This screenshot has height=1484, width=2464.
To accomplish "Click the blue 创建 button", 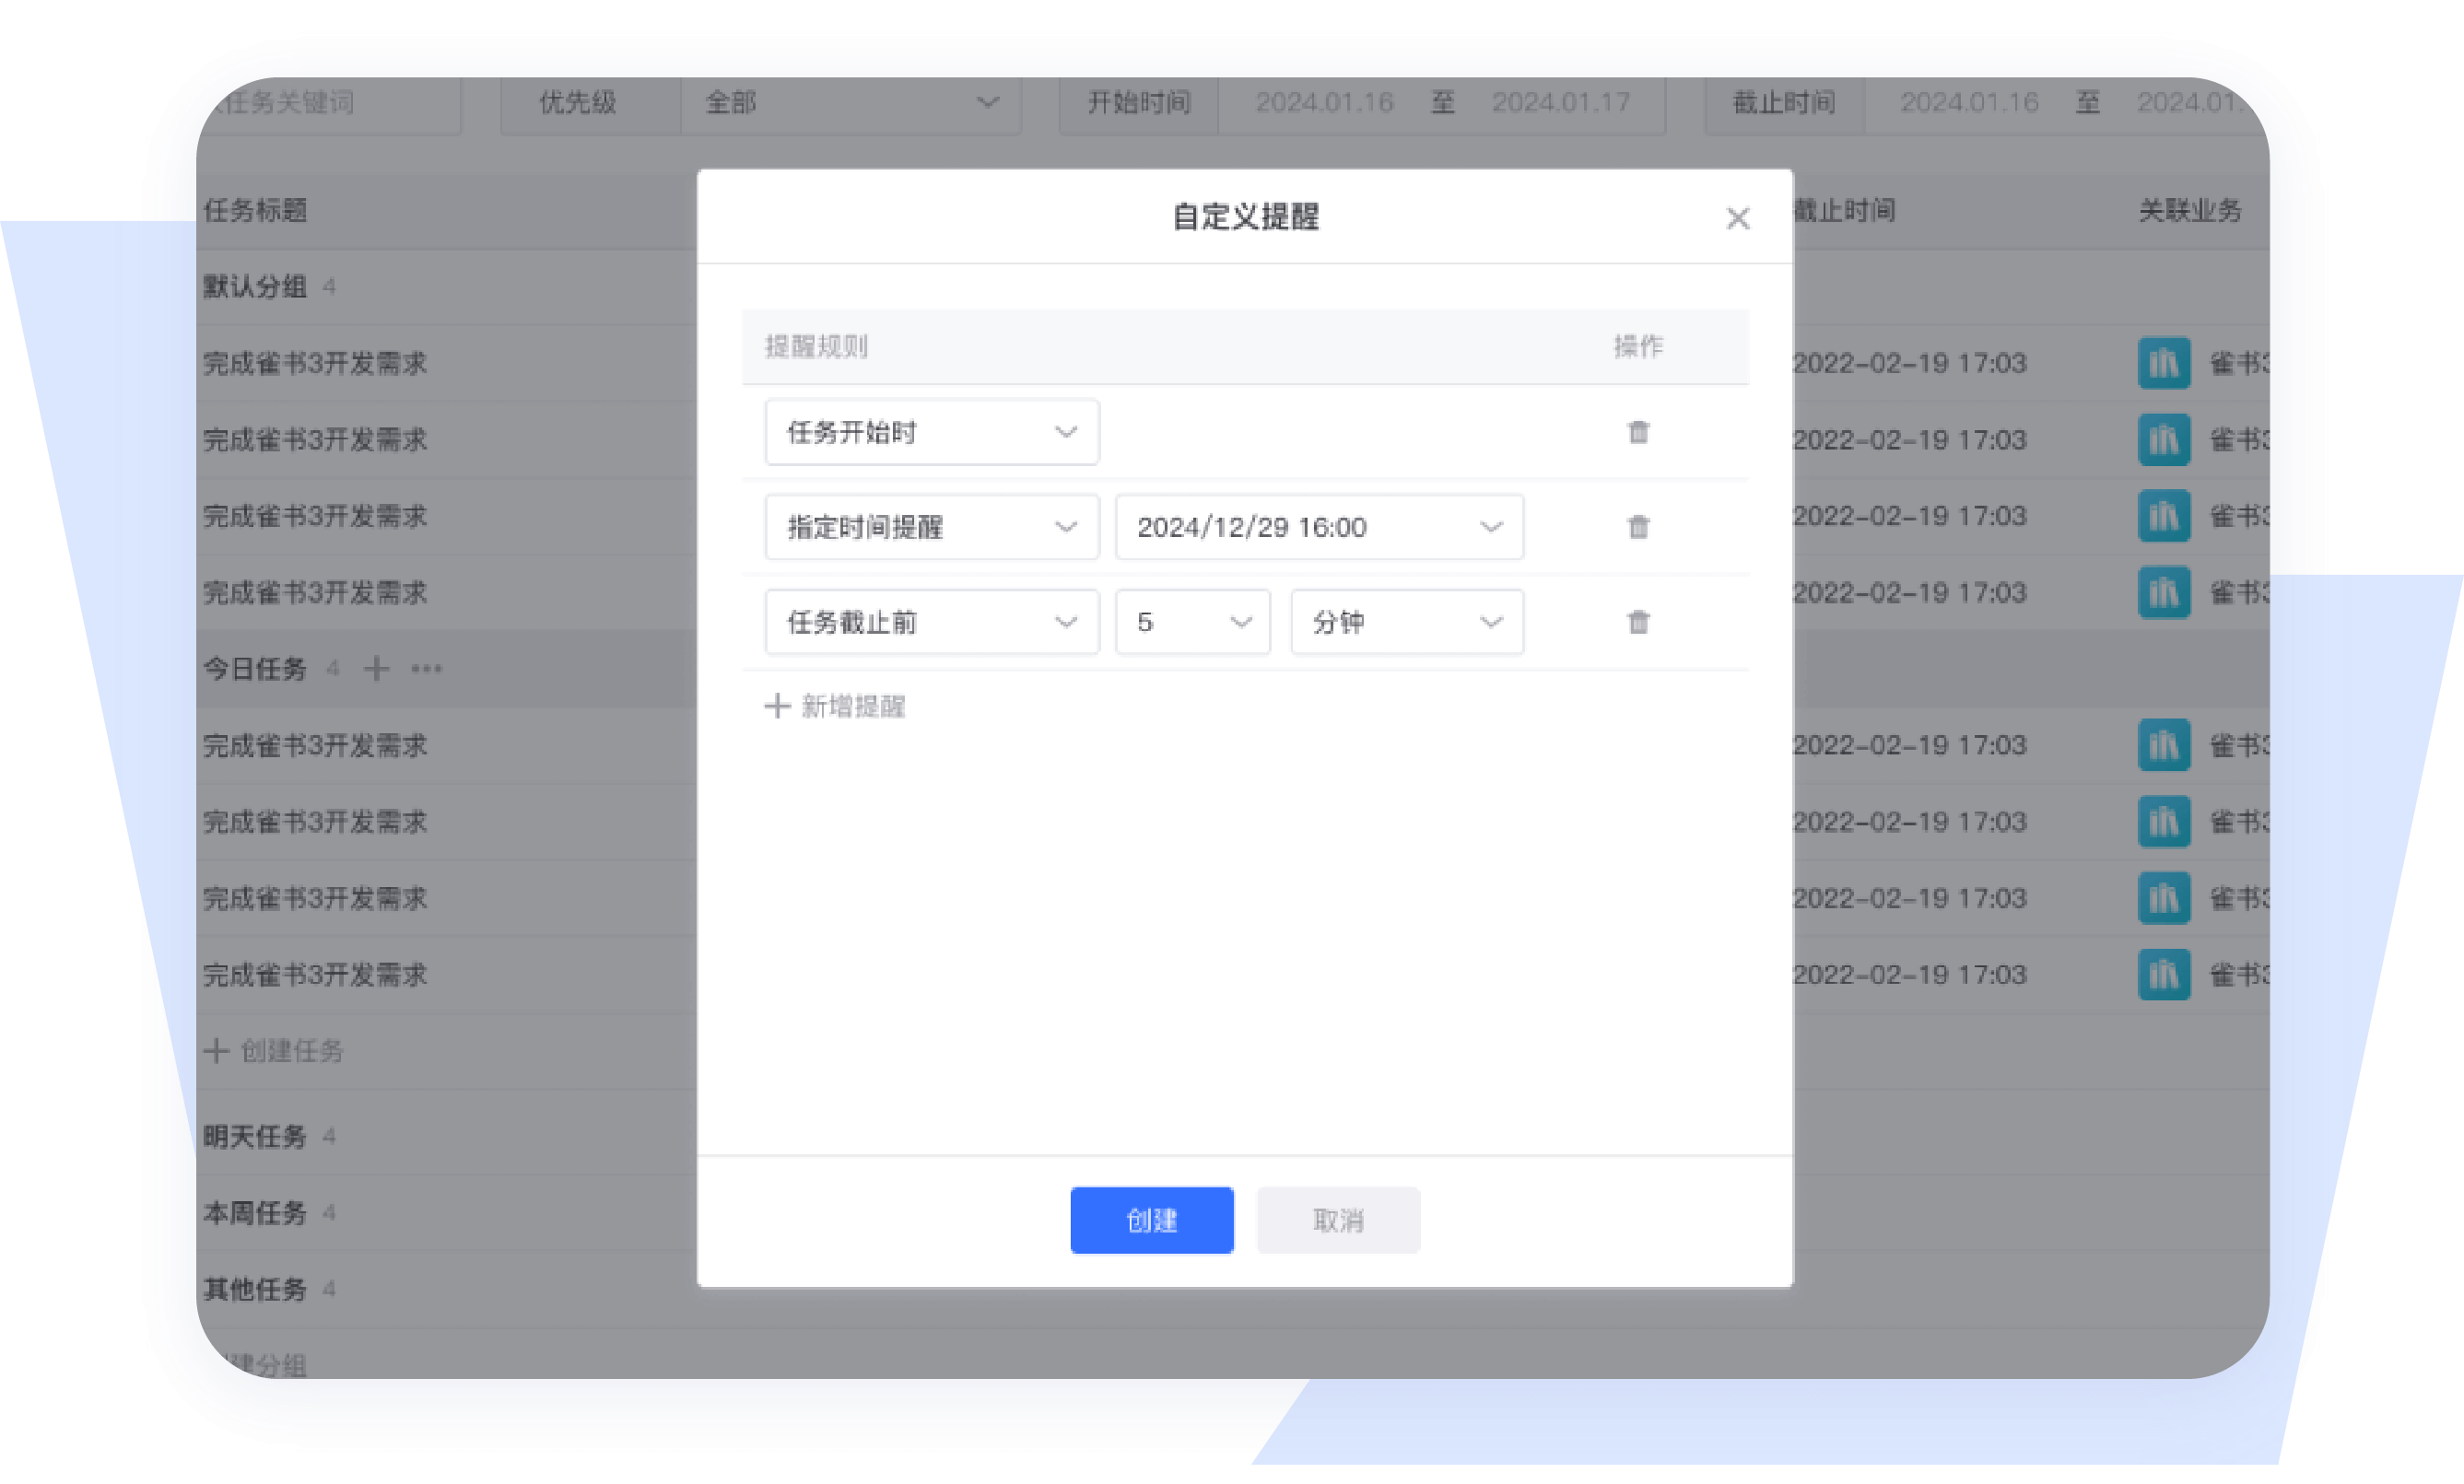I will (x=1152, y=1220).
